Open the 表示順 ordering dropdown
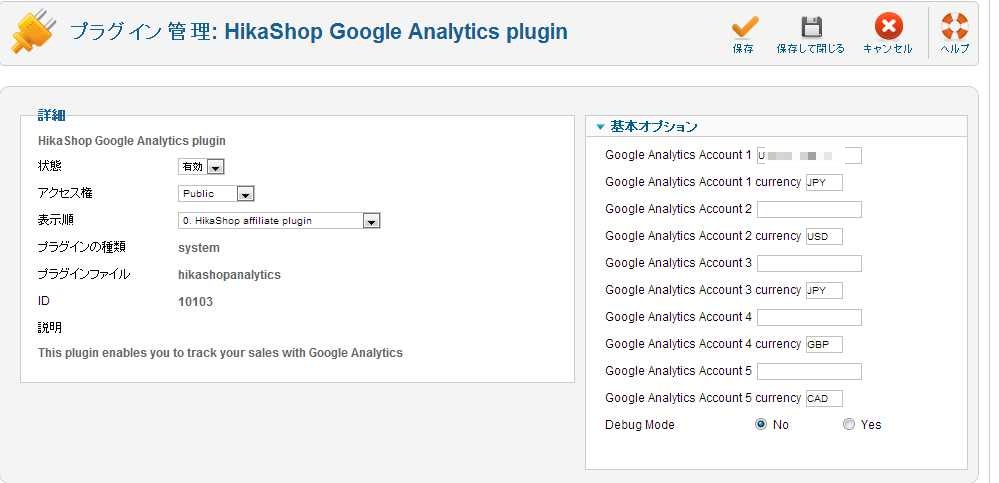Image resolution: width=999 pixels, height=483 pixels. pos(279,220)
